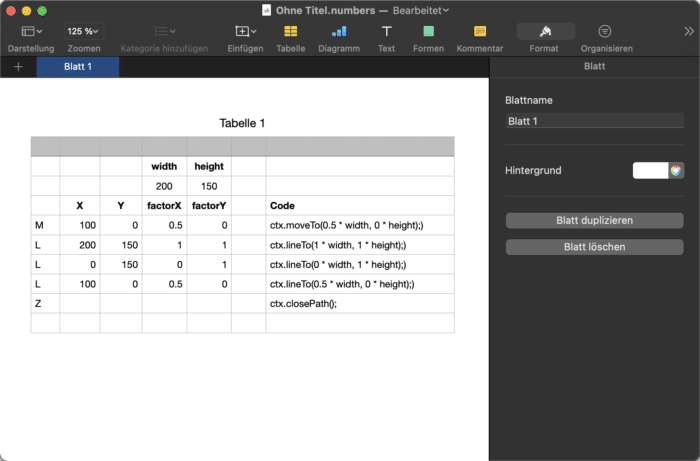Click the document icon in title bar
700x461 pixels.
(x=267, y=10)
